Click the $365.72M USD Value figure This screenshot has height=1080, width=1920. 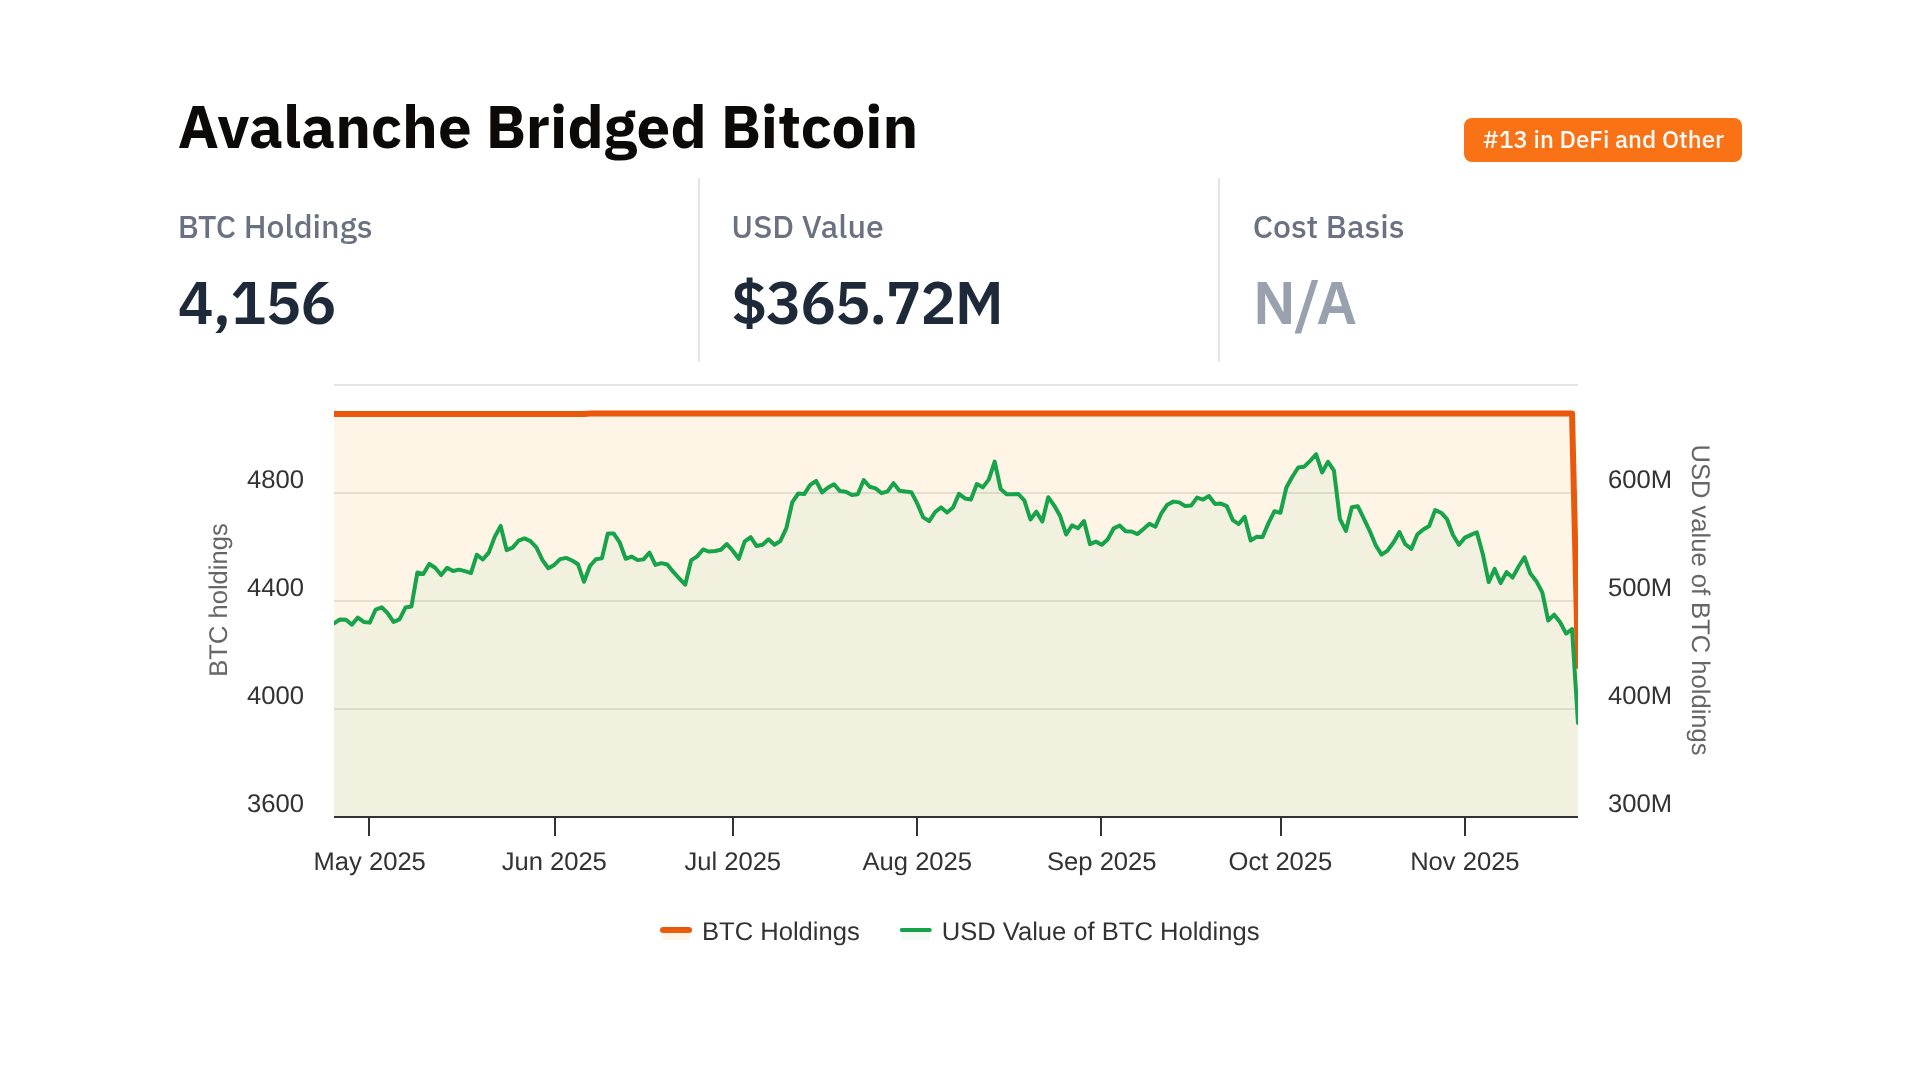point(867,303)
